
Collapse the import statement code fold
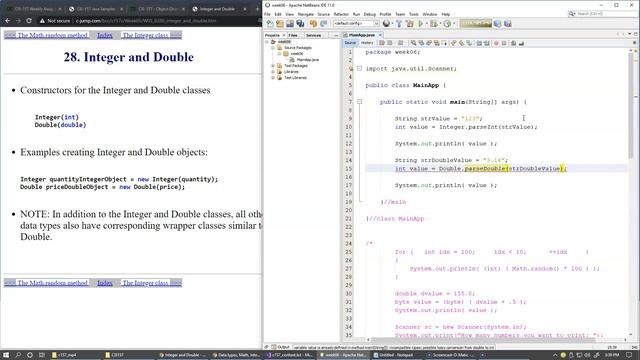point(360,69)
